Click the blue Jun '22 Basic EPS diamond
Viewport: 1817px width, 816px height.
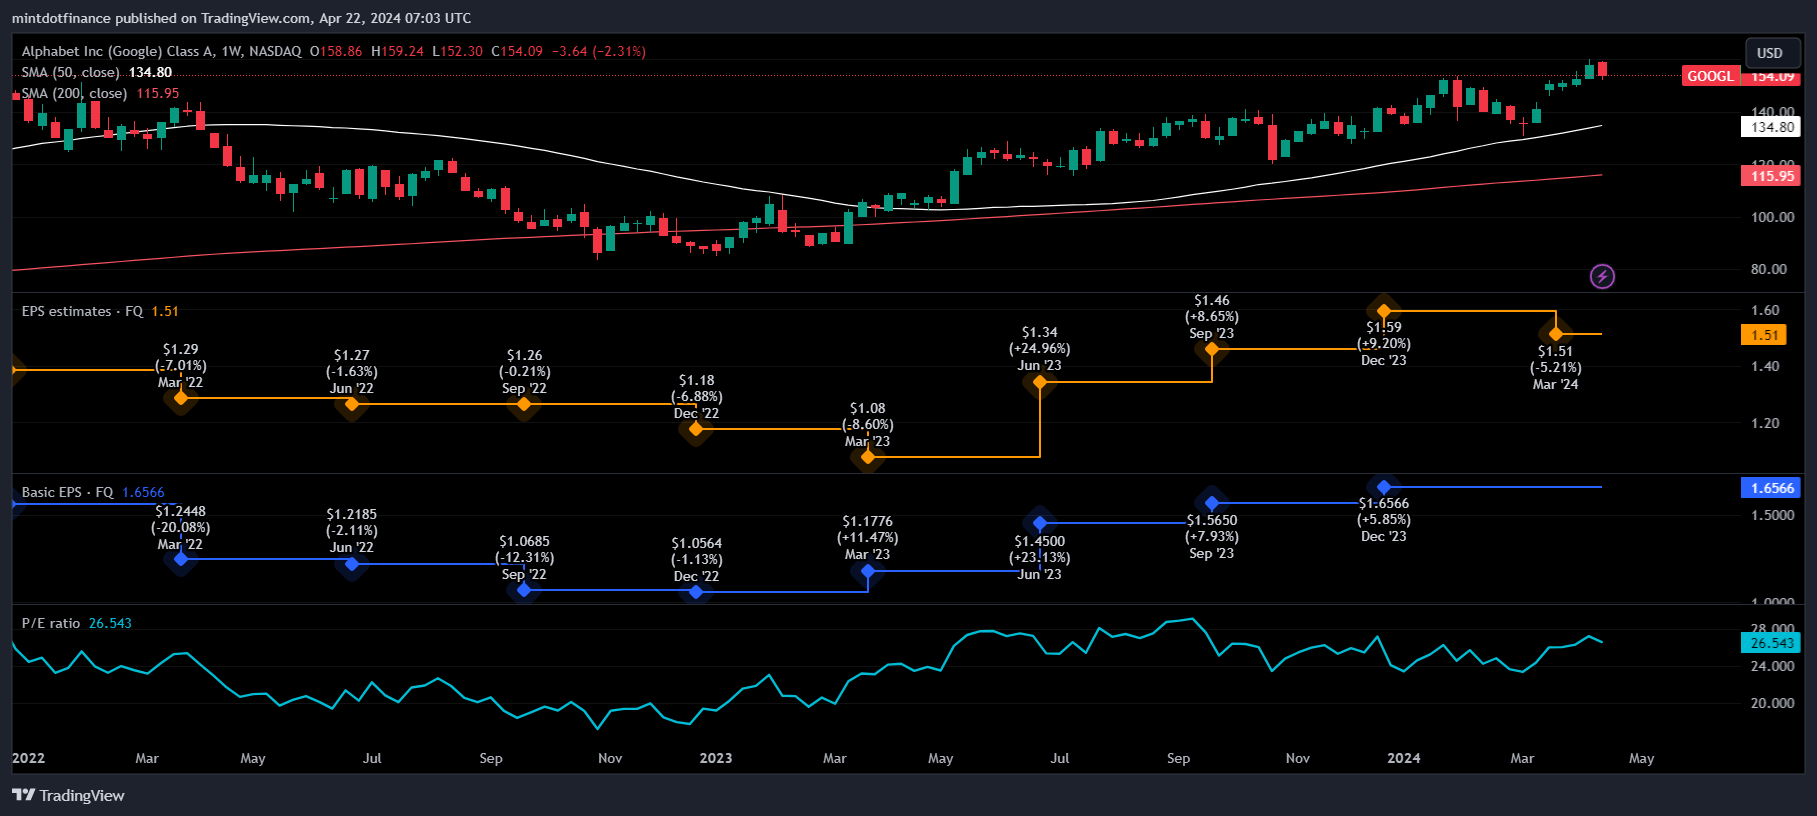click(x=352, y=564)
